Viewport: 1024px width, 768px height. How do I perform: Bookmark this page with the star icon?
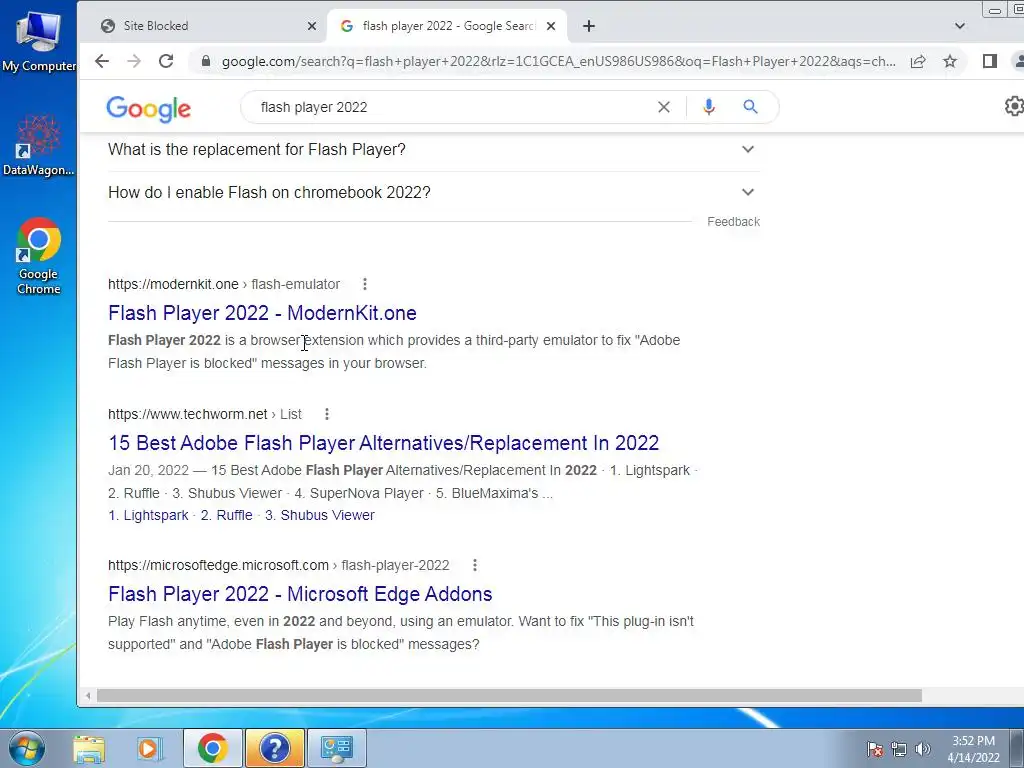(x=950, y=61)
